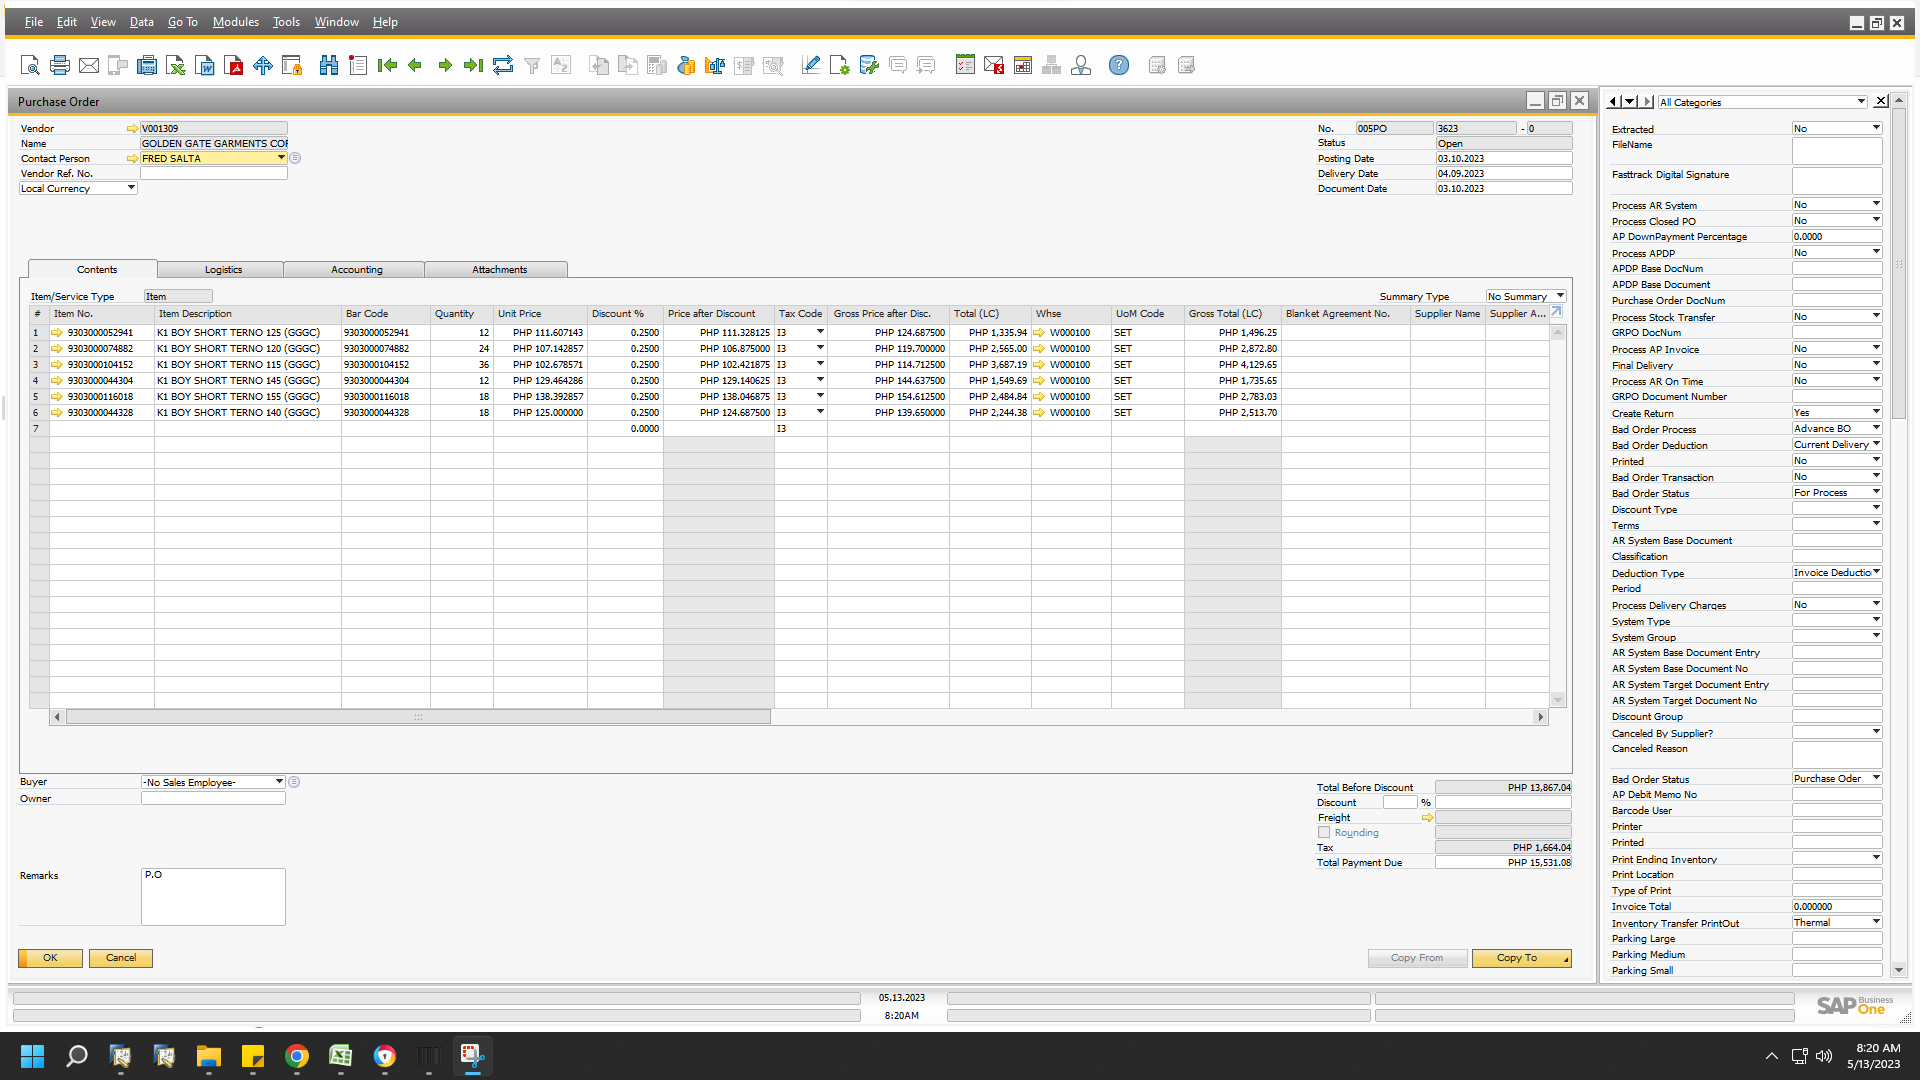Open warehouse link arrow in row 1
Image resolution: width=1920 pixels, height=1080 pixels.
click(x=1039, y=333)
